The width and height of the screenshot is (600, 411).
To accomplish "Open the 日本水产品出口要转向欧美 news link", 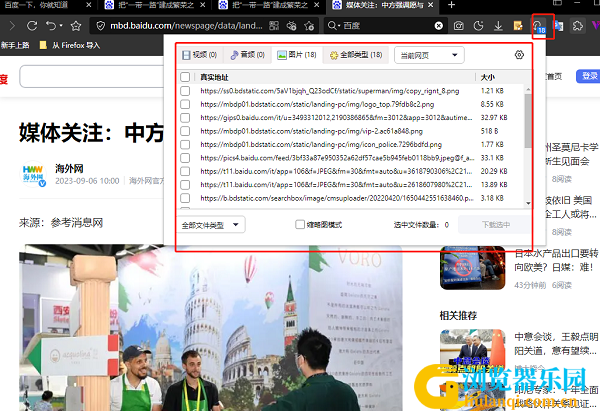I will pyautogui.click(x=556, y=260).
